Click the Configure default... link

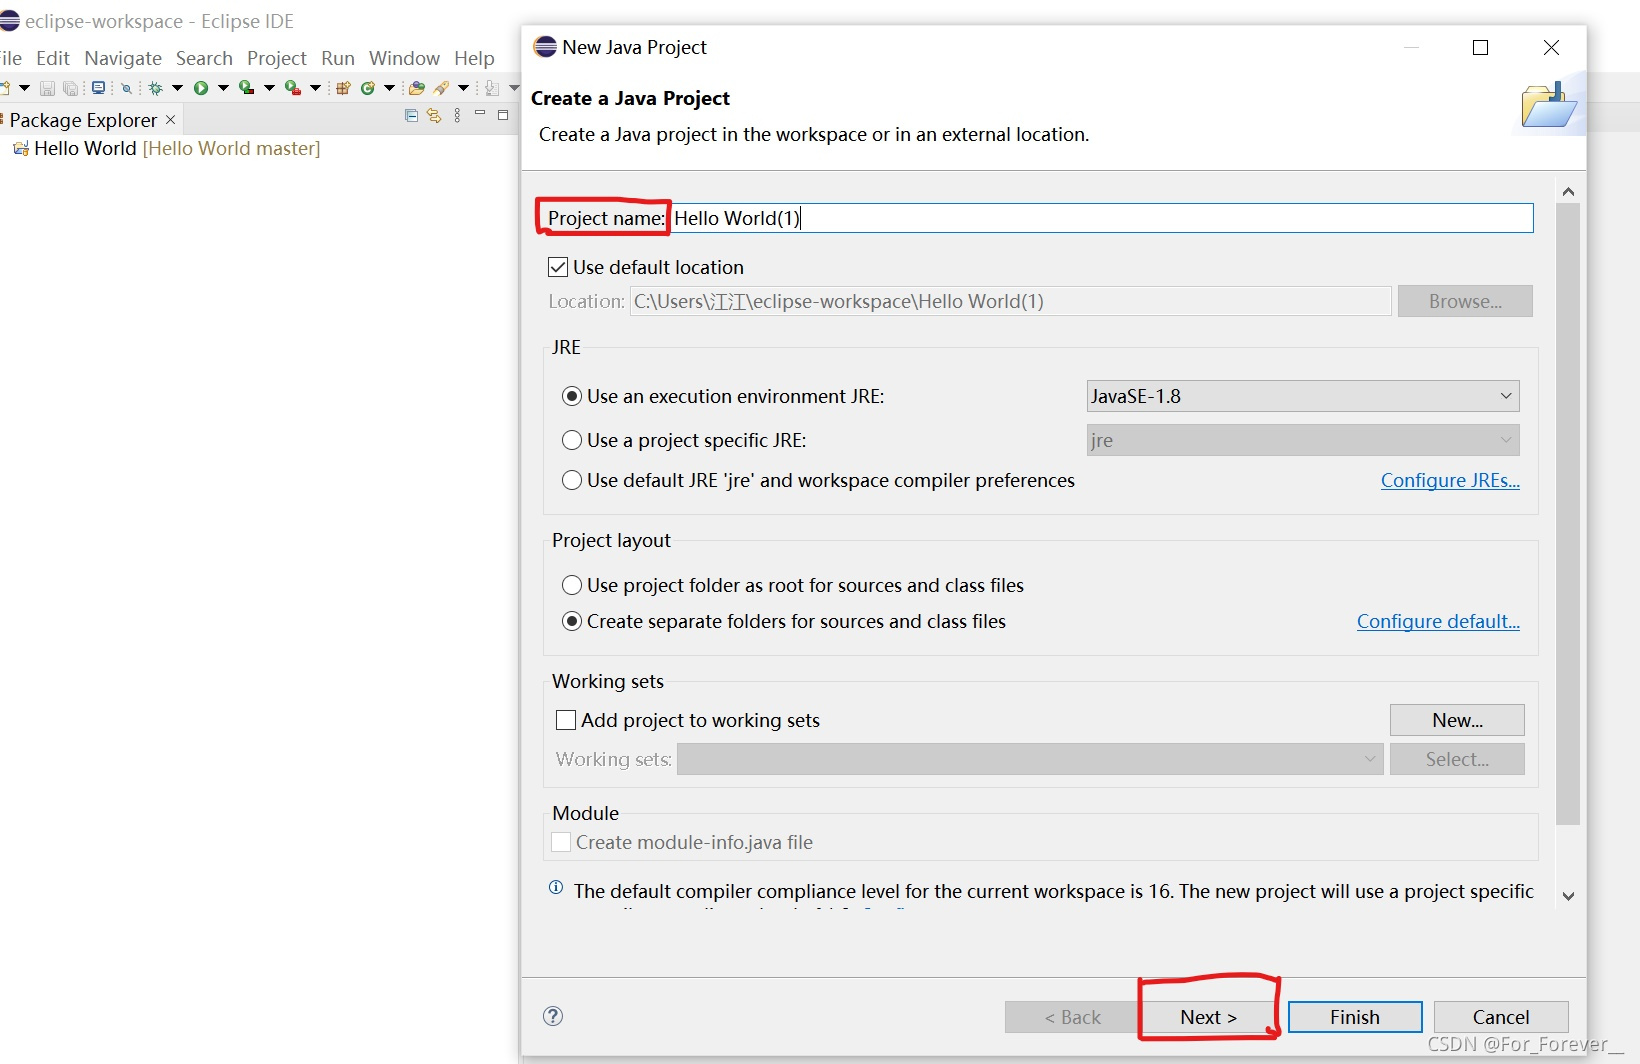1438,621
